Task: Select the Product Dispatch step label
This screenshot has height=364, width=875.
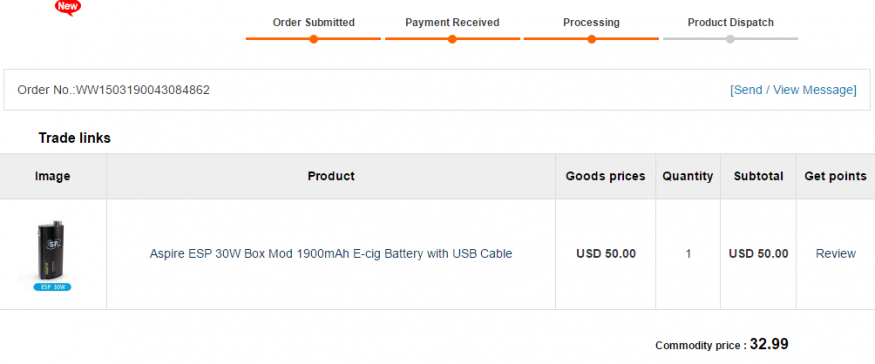Action: click(x=730, y=23)
